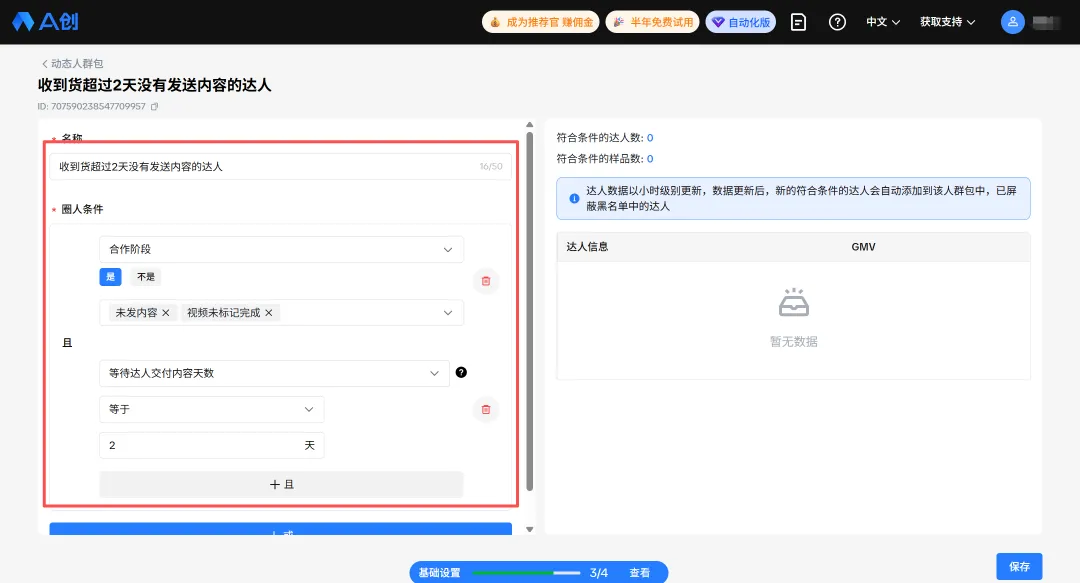Click 半年免费试用 button

coord(652,22)
